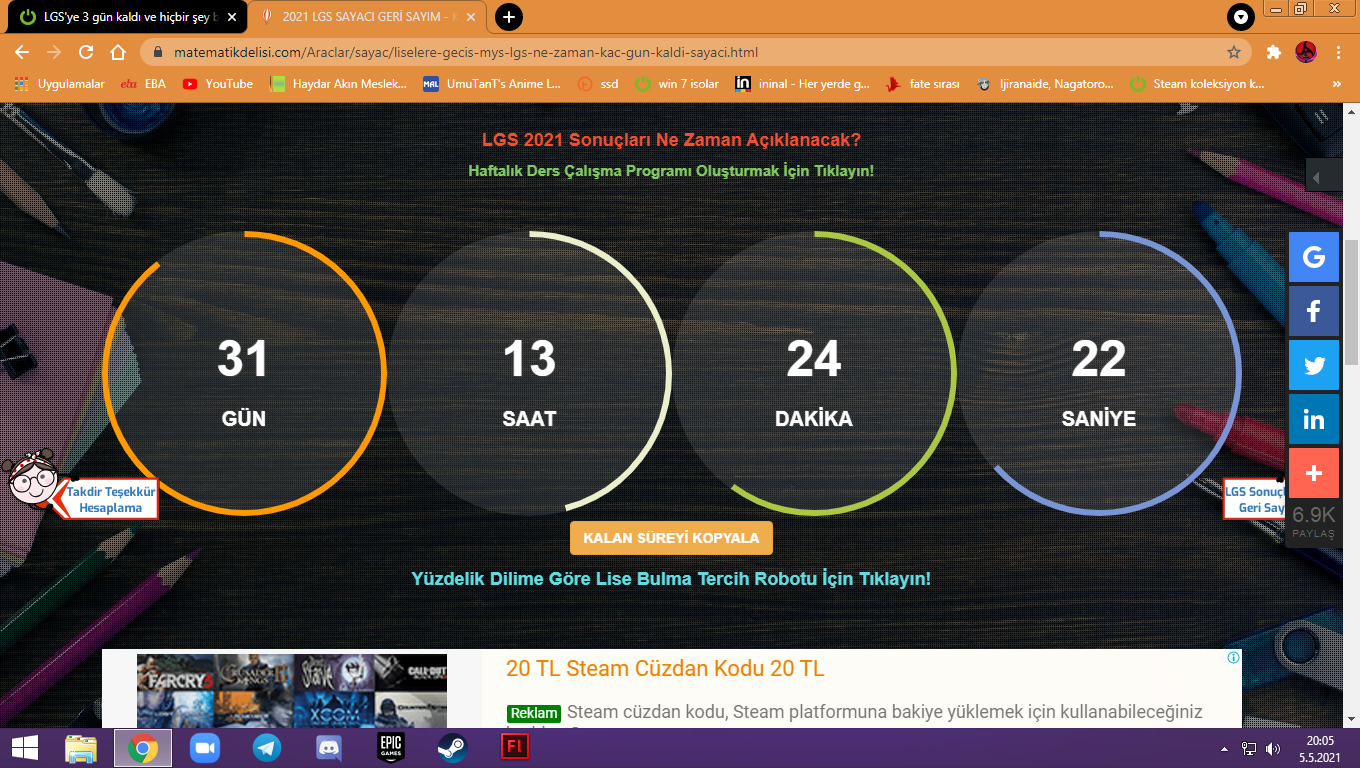Screen dimensions: 1360x768
Task: Open Discord from taskbar
Action: [328, 747]
